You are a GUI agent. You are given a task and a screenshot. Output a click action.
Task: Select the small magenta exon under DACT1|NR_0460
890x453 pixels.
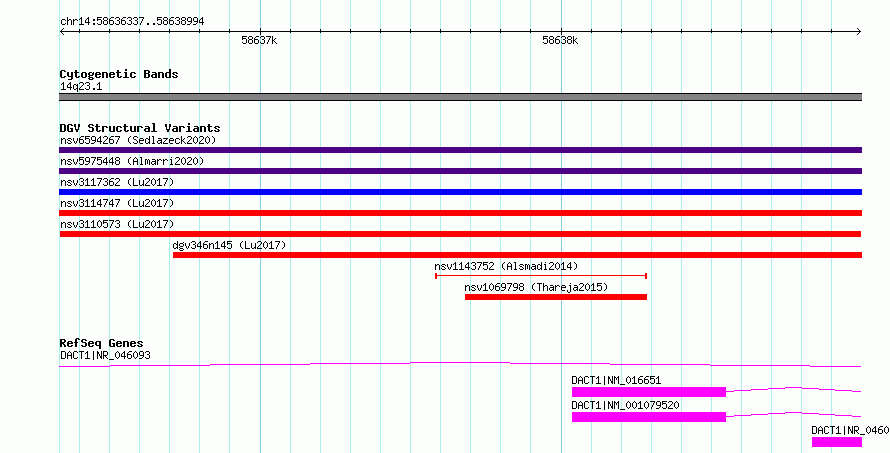(x=837, y=442)
